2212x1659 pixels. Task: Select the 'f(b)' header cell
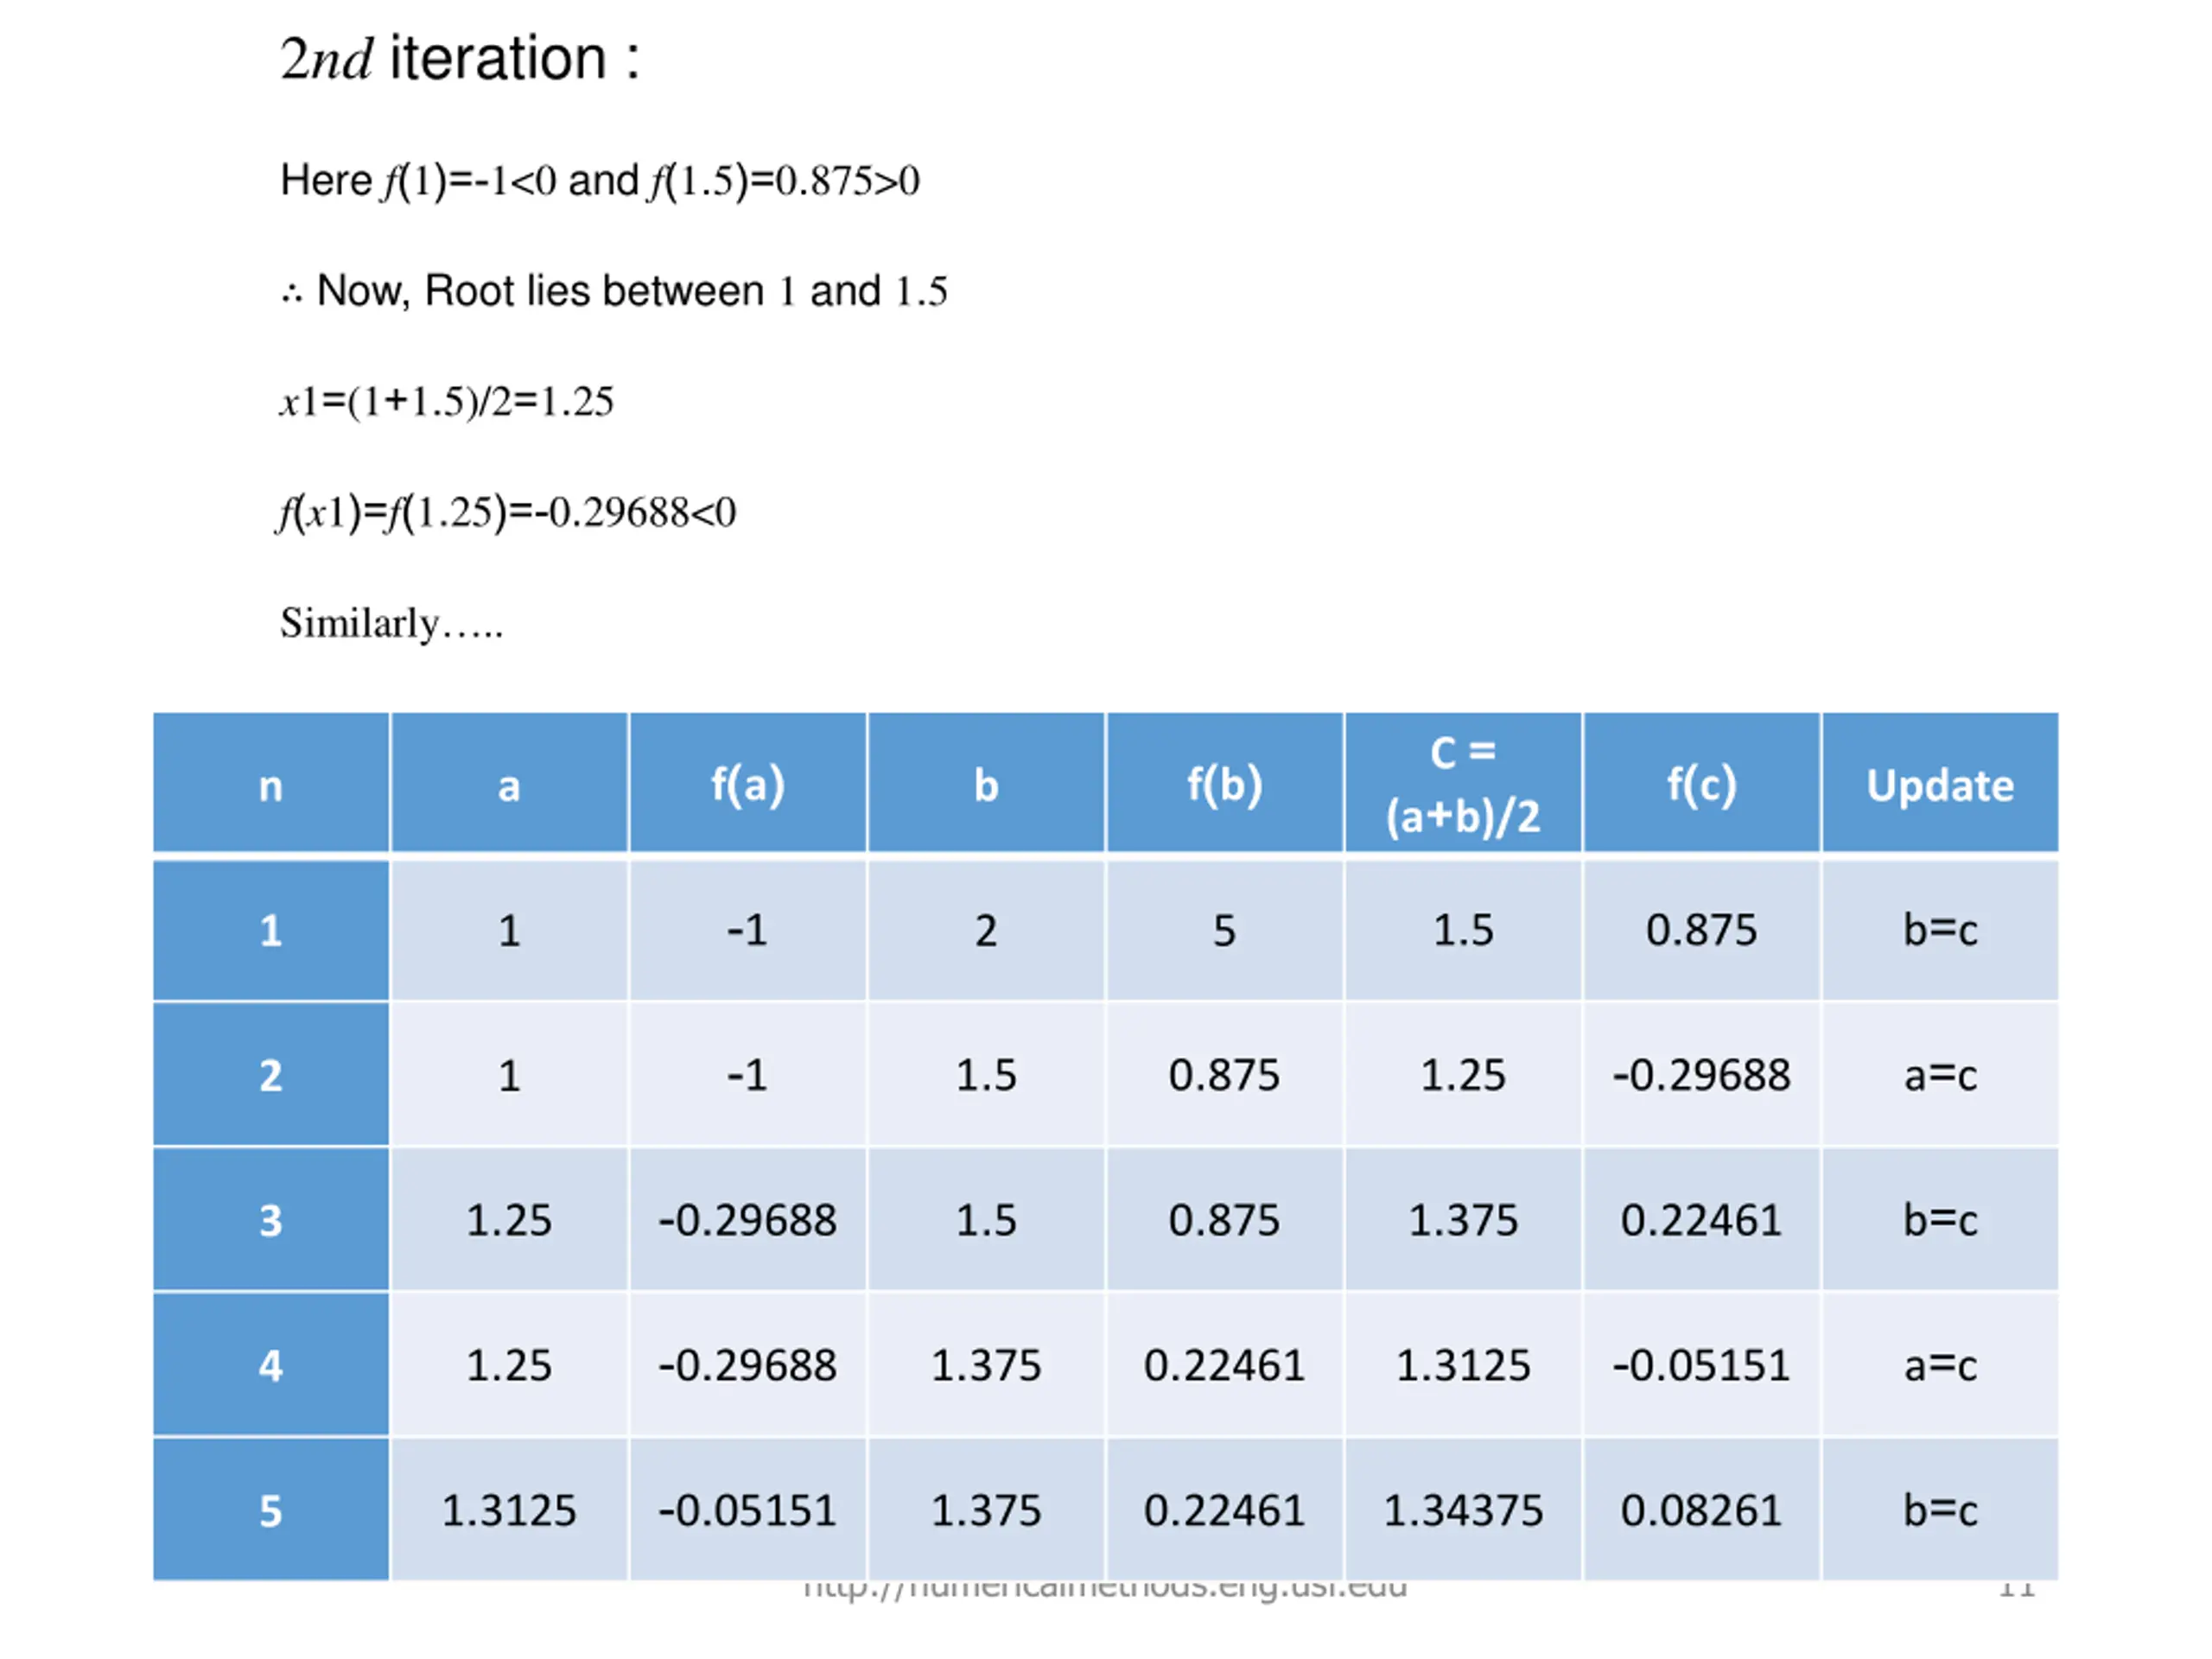(x=1224, y=785)
